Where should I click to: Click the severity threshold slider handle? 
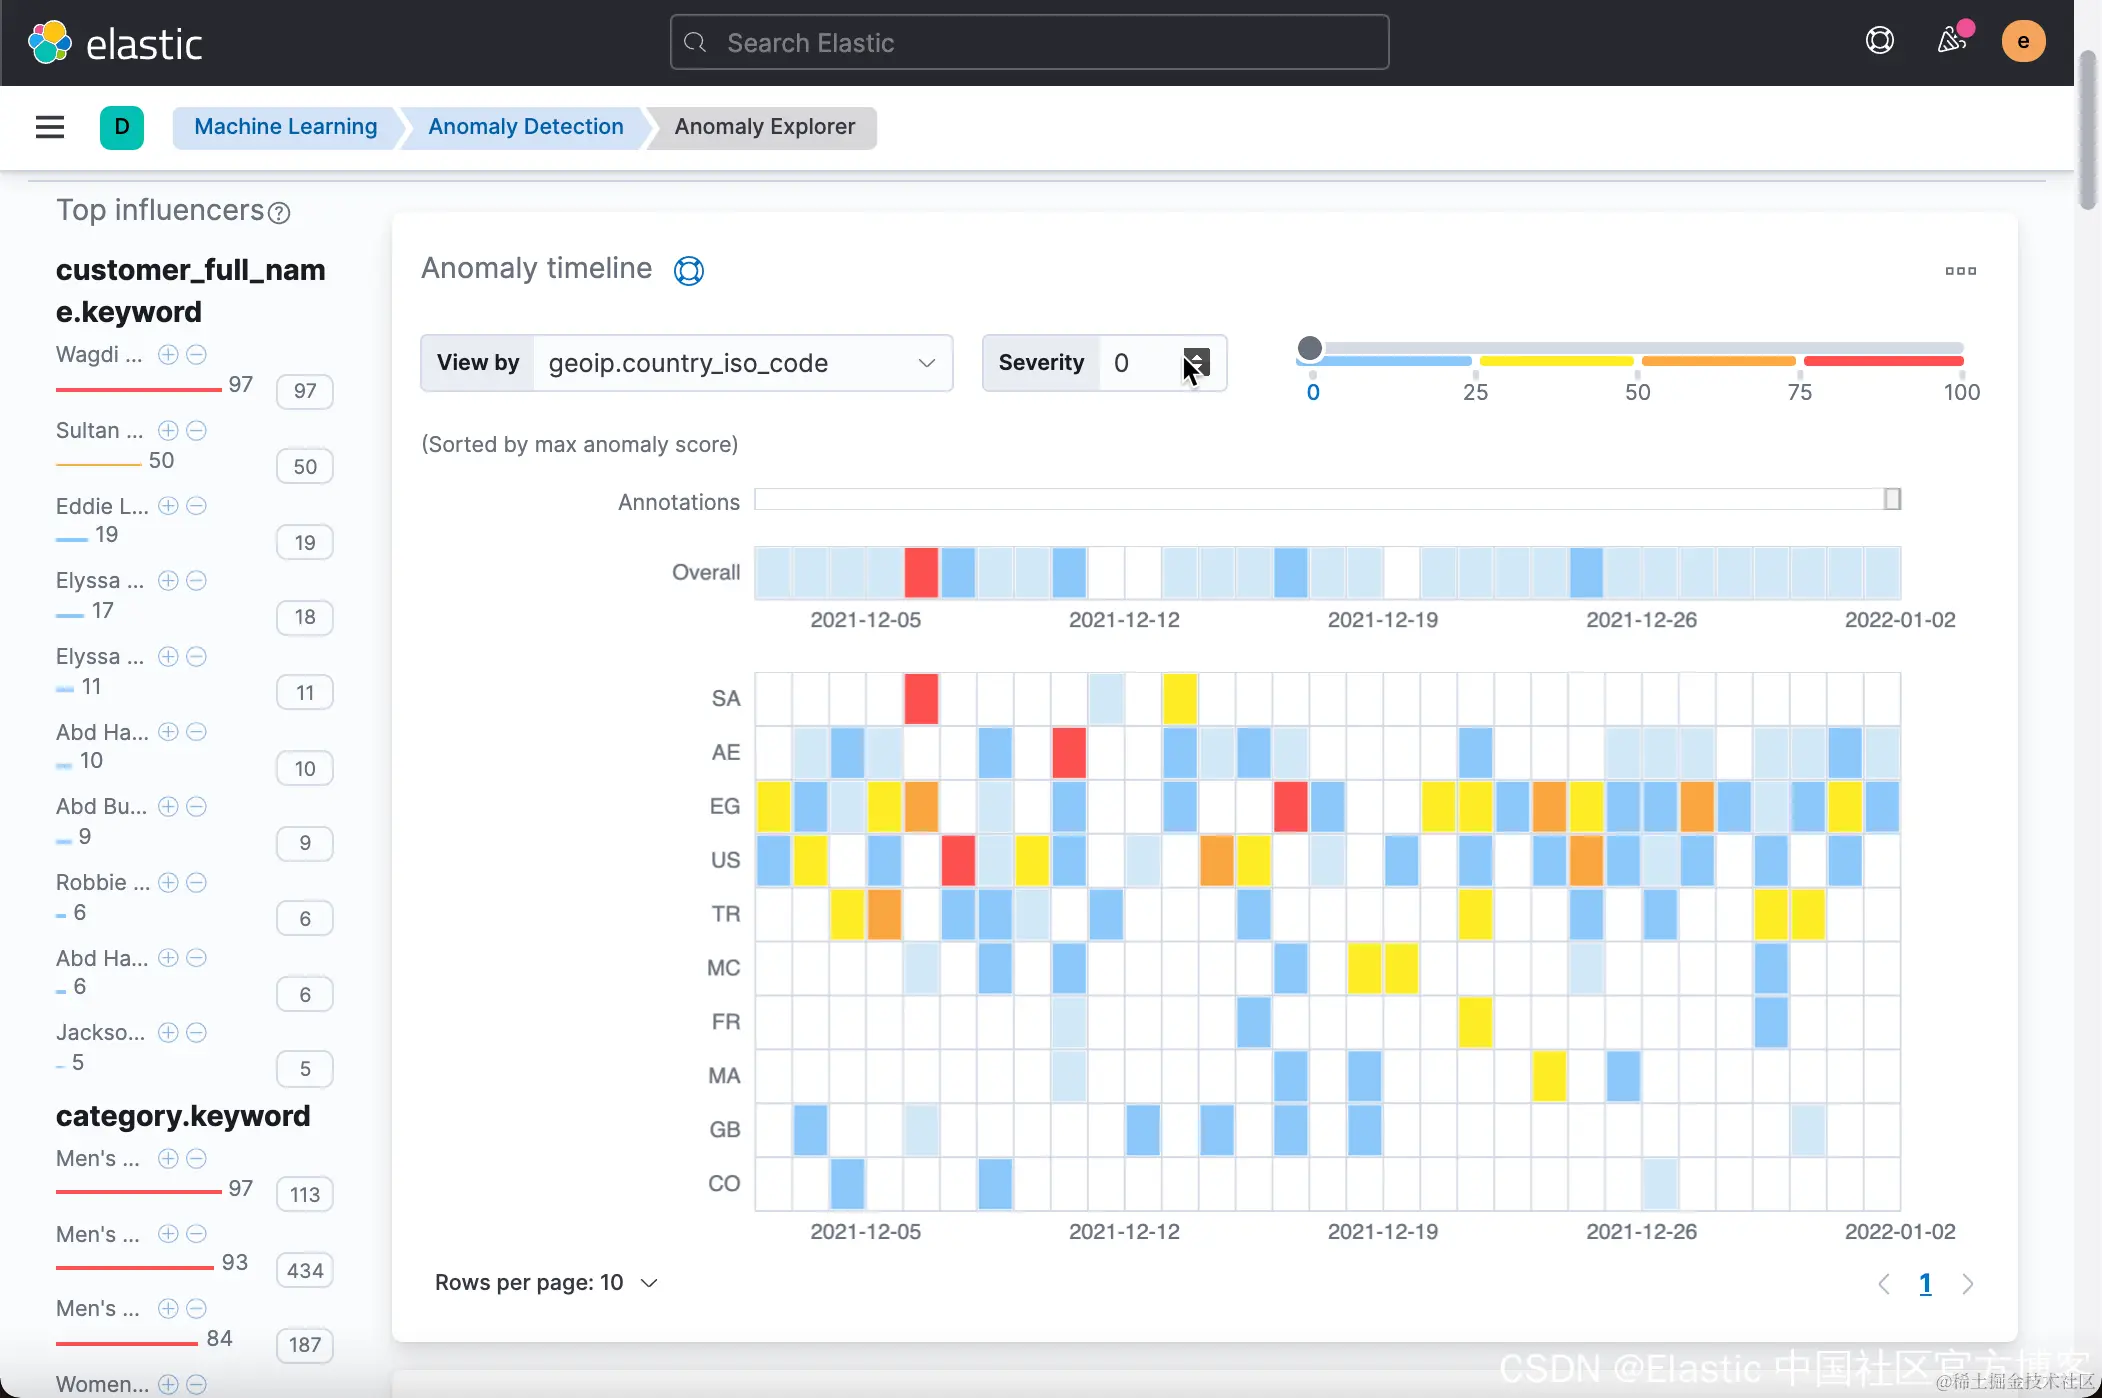(x=1309, y=348)
